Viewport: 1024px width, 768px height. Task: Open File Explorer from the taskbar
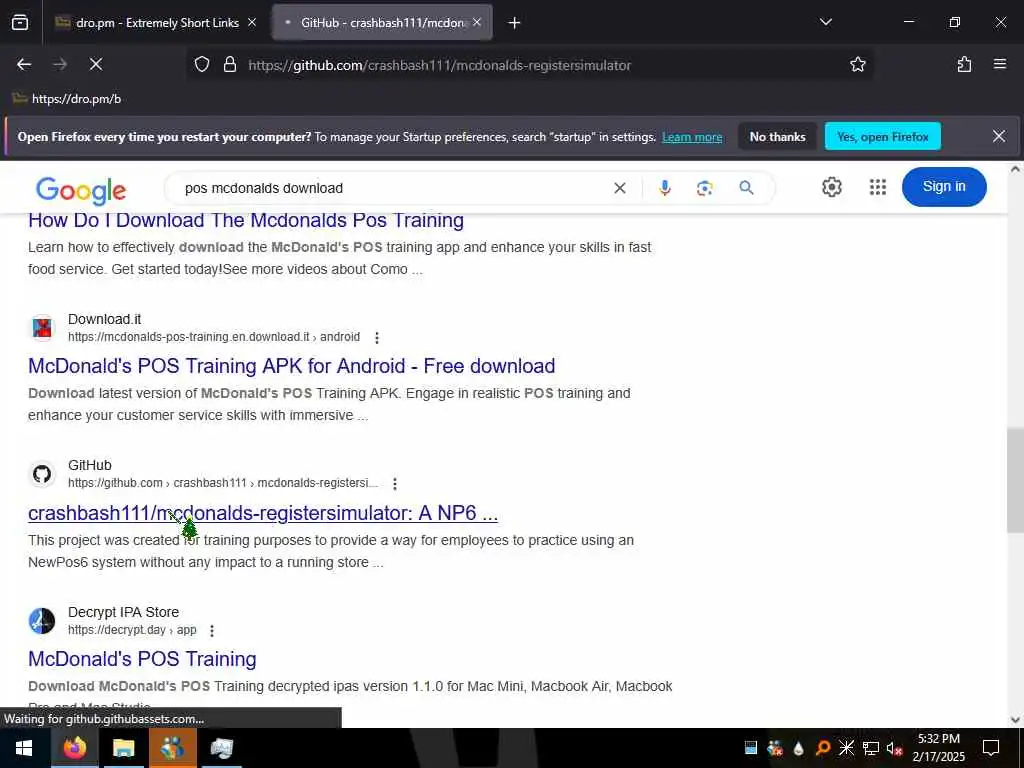point(123,748)
